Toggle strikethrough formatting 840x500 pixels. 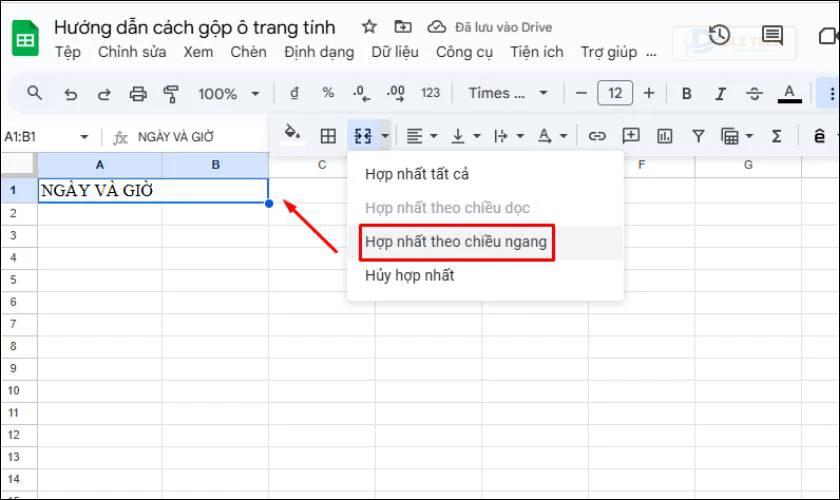click(x=754, y=94)
